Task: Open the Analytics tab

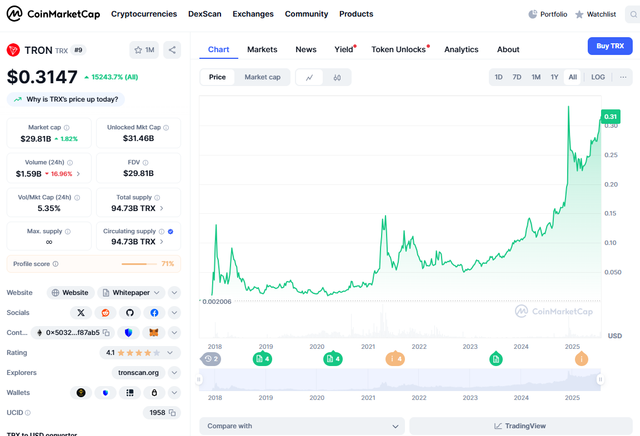Action: coord(461,49)
